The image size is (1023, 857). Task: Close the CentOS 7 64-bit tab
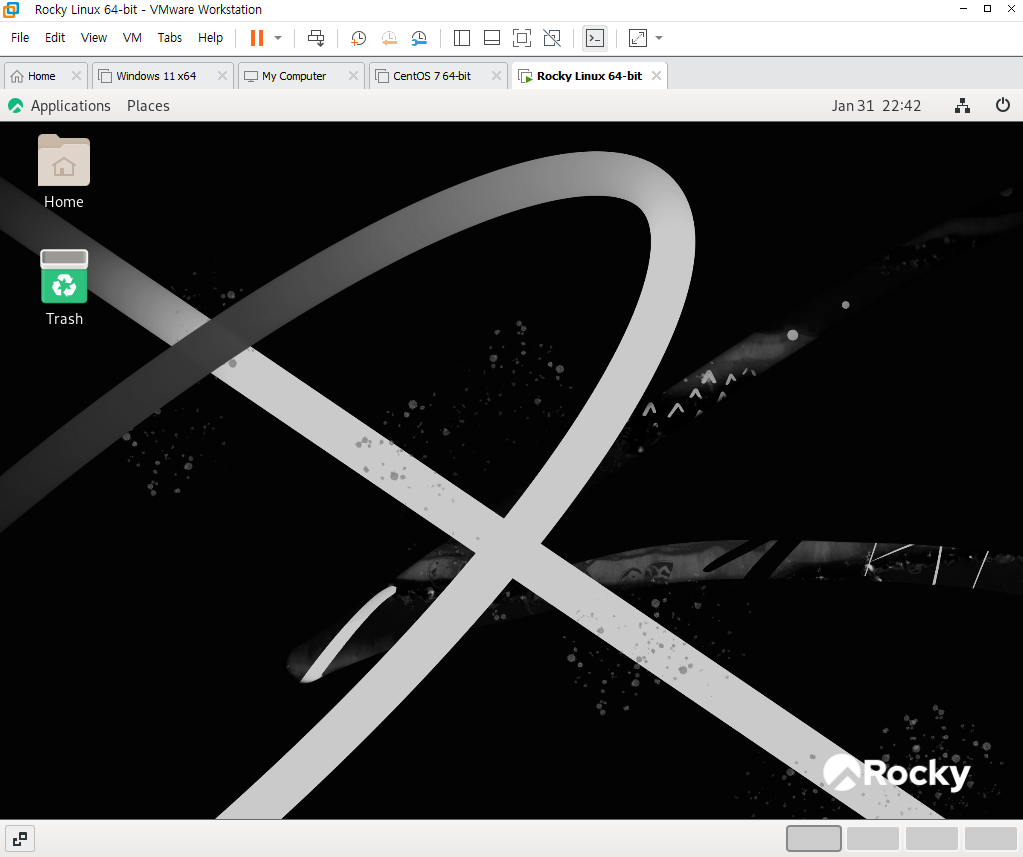pyautogui.click(x=496, y=76)
